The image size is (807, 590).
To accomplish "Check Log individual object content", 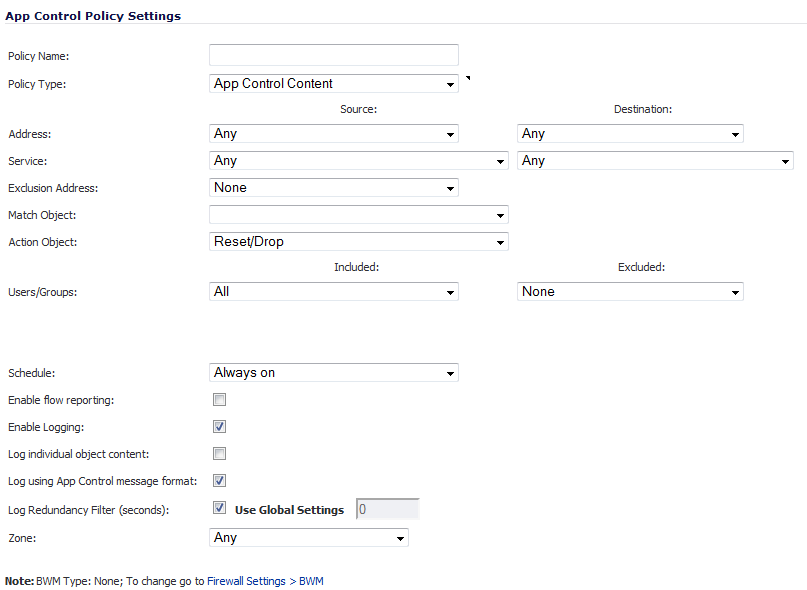I will click(219, 454).
